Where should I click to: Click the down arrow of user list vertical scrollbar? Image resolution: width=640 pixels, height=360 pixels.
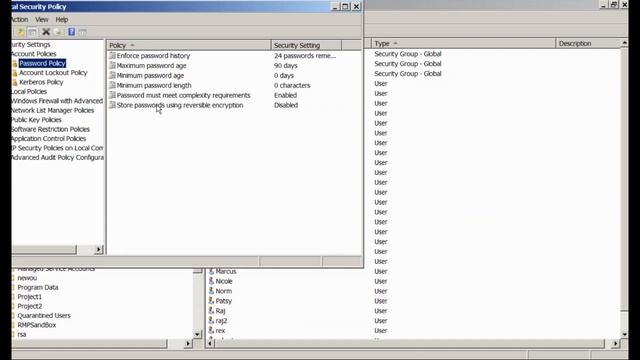(x=624, y=334)
